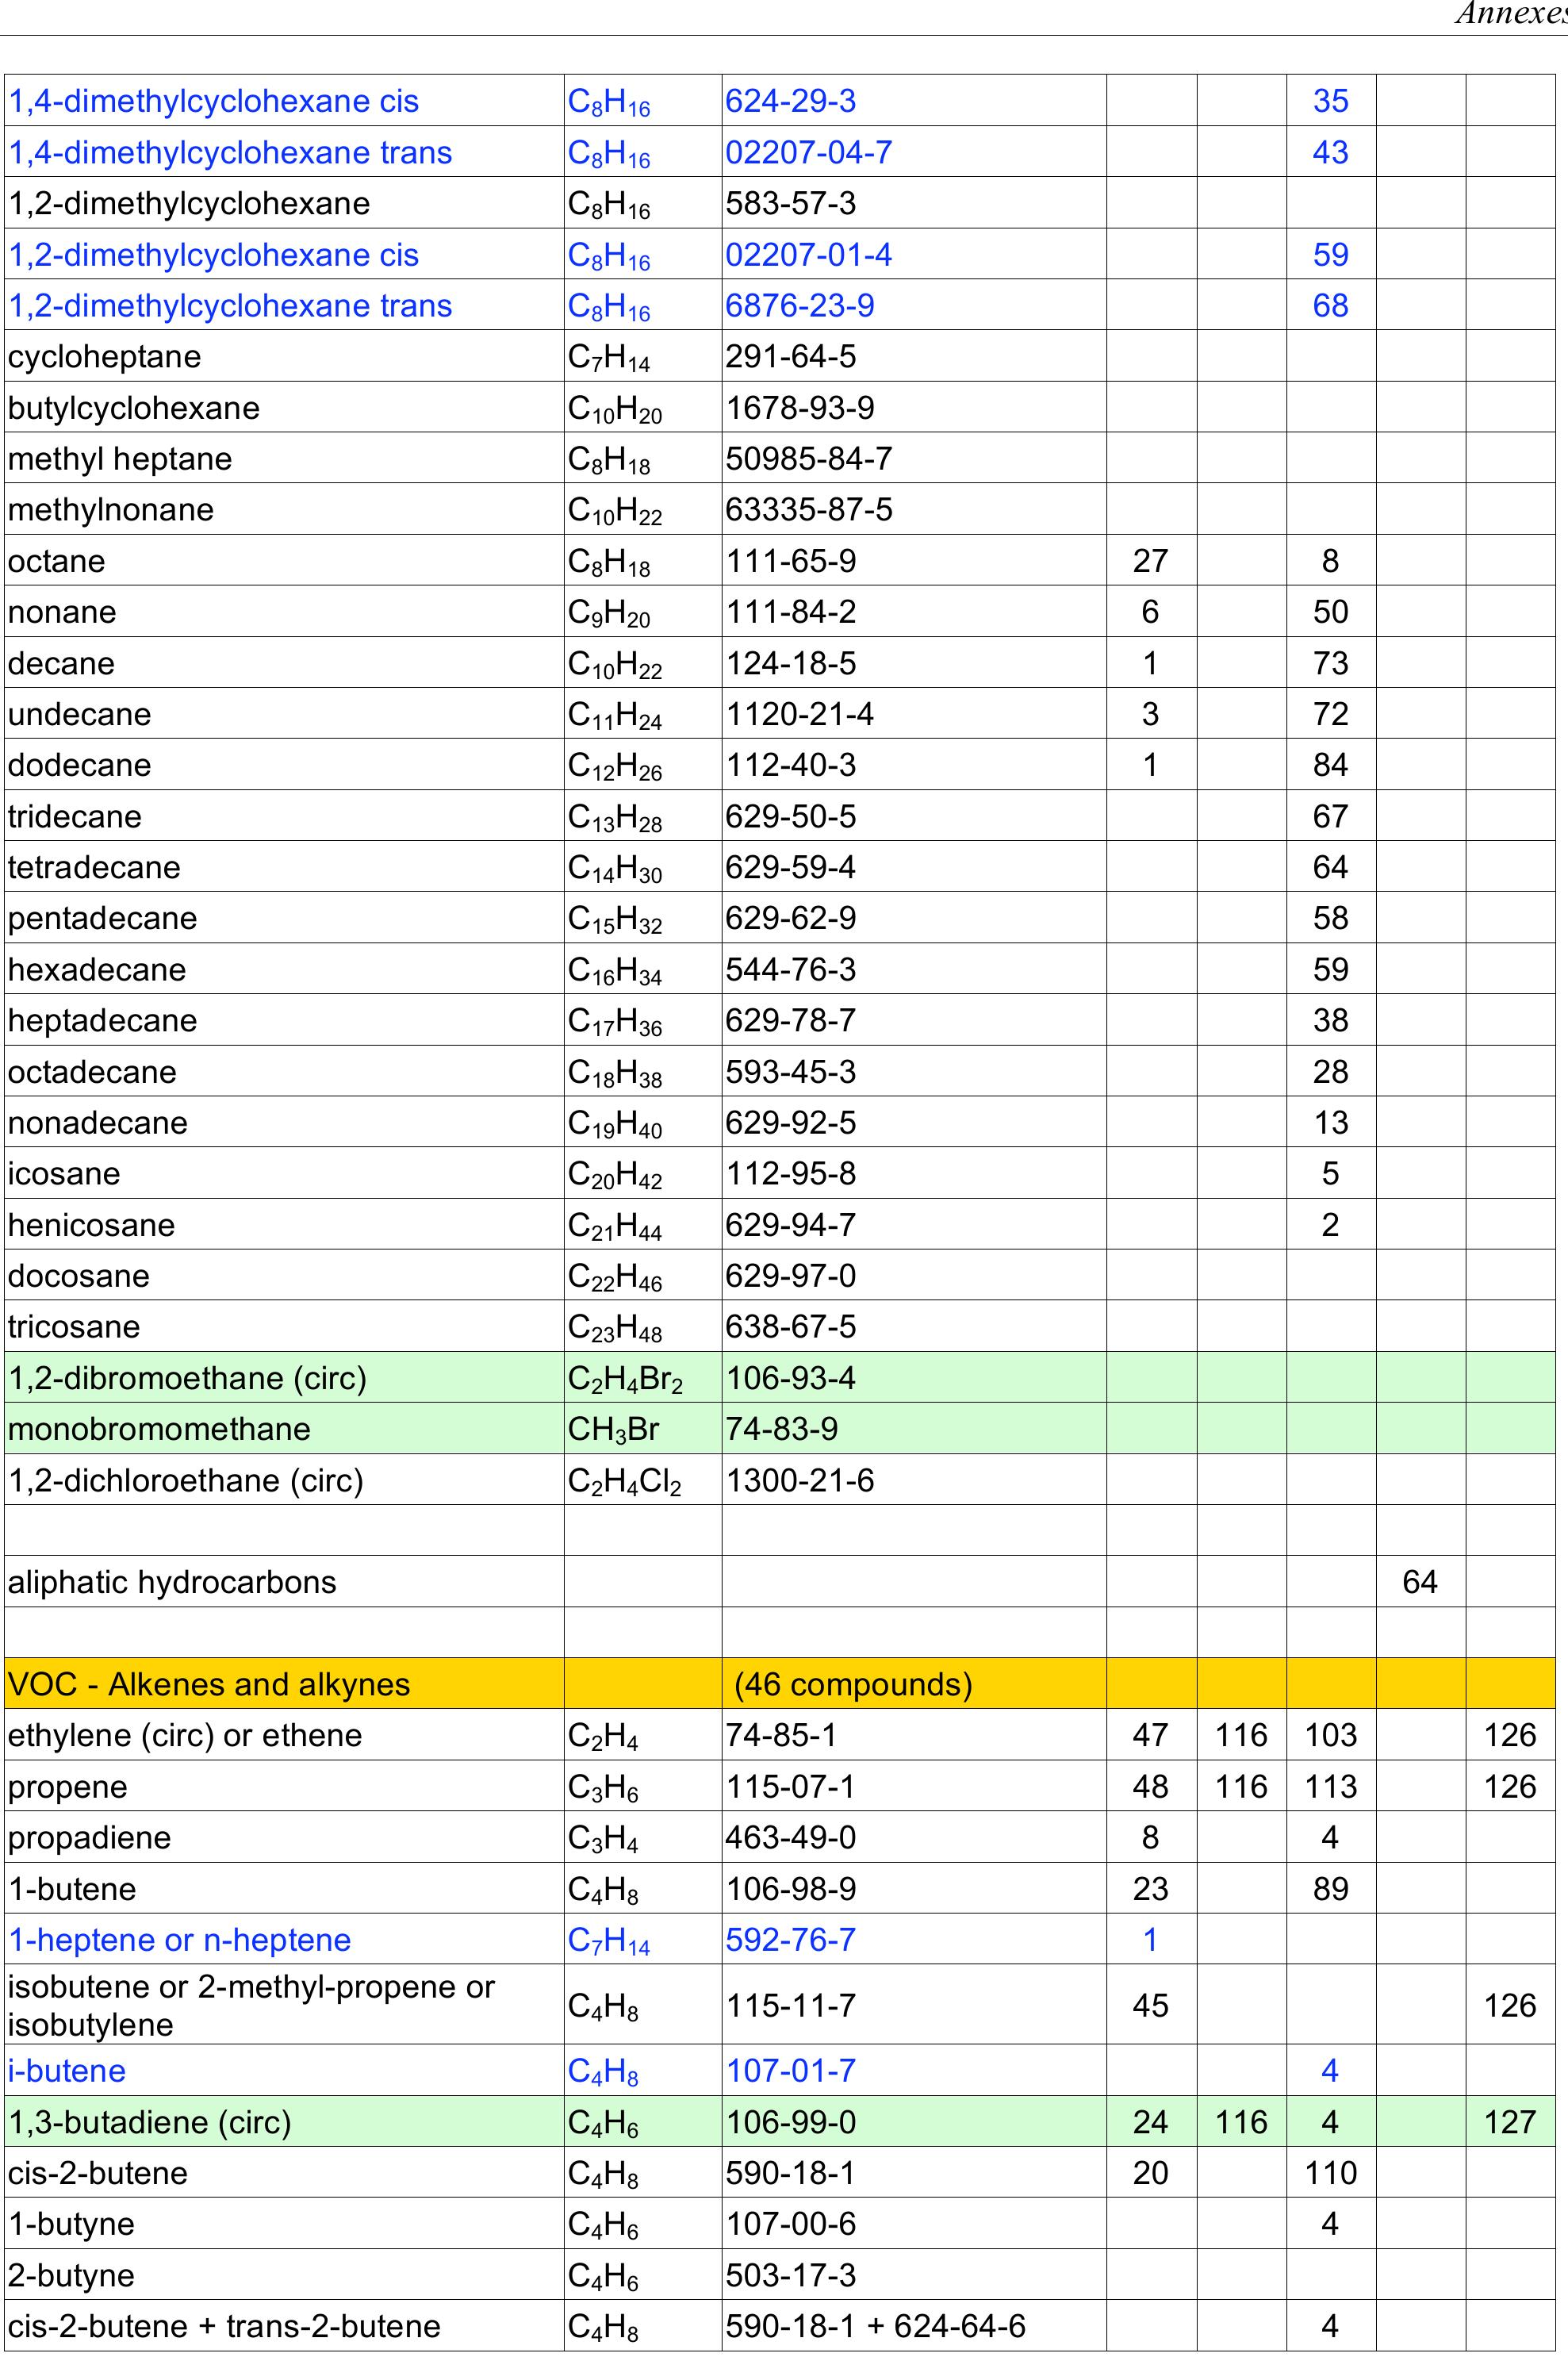The height and width of the screenshot is (2357, 1568).
Task: Click value 73 in the decane row
Action: click(x=1330, y=663)
